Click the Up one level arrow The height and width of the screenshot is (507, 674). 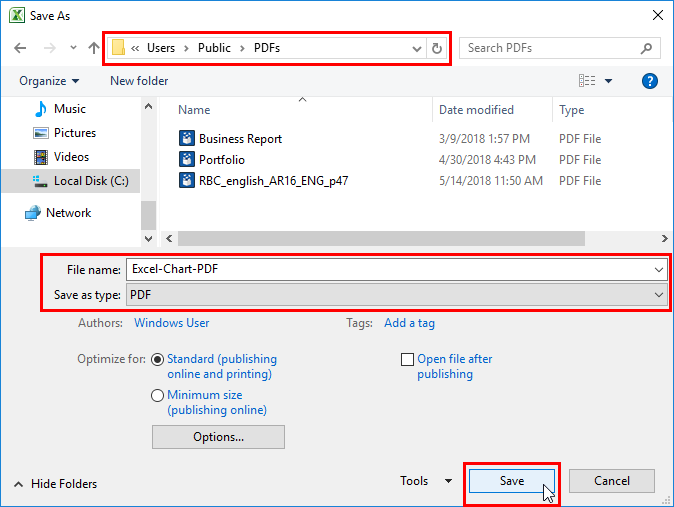click(93, 48)
